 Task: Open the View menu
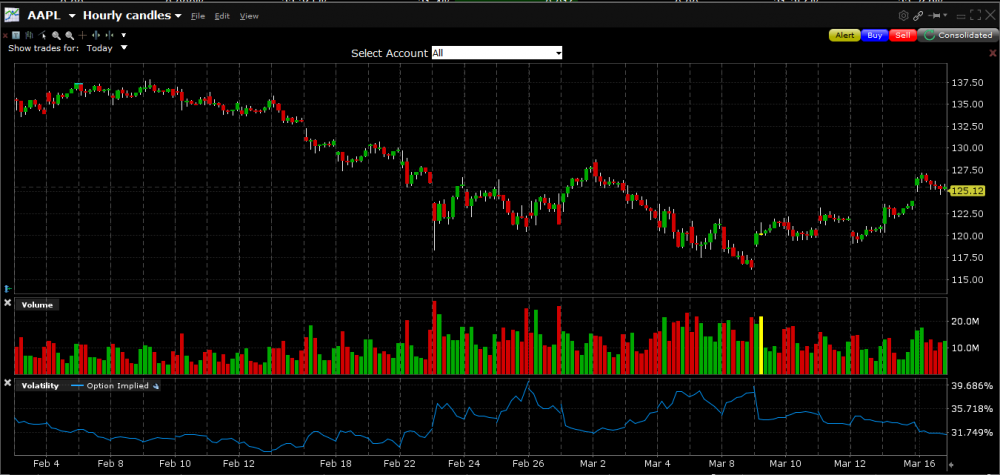[249, 17]
